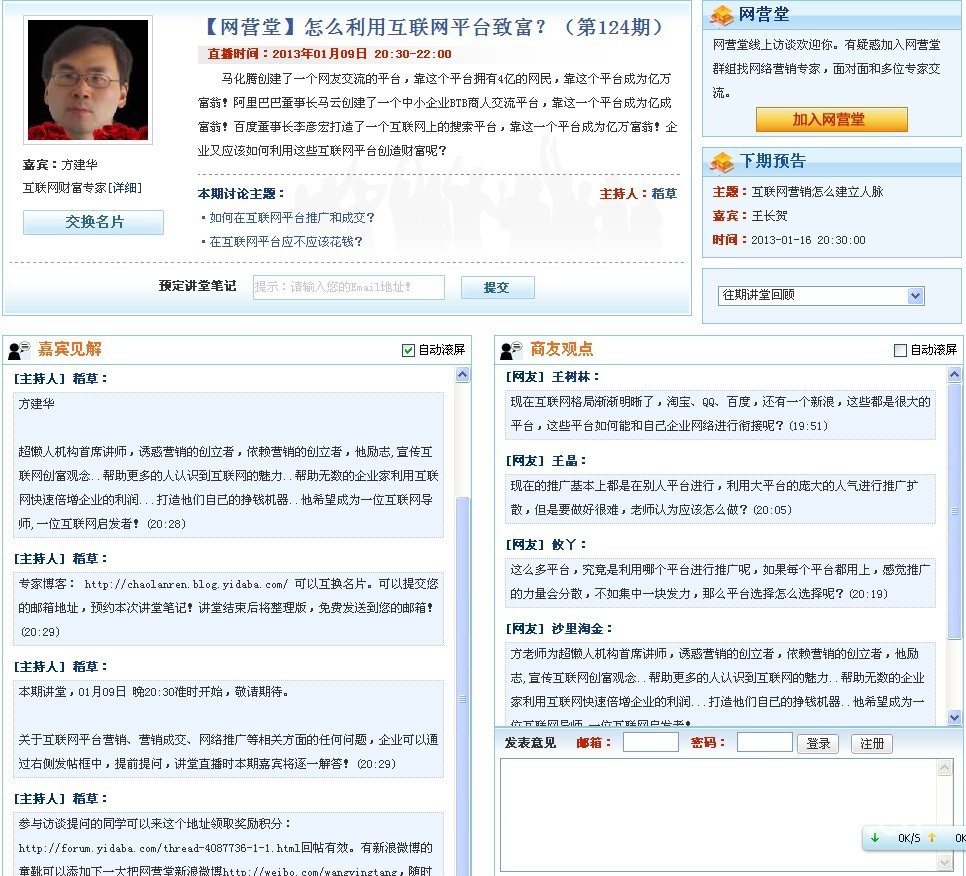The image size is (966, 876).
Task: Click netizen name 沙里淘金
Action: pyautogui.click(x=577, y=629)
